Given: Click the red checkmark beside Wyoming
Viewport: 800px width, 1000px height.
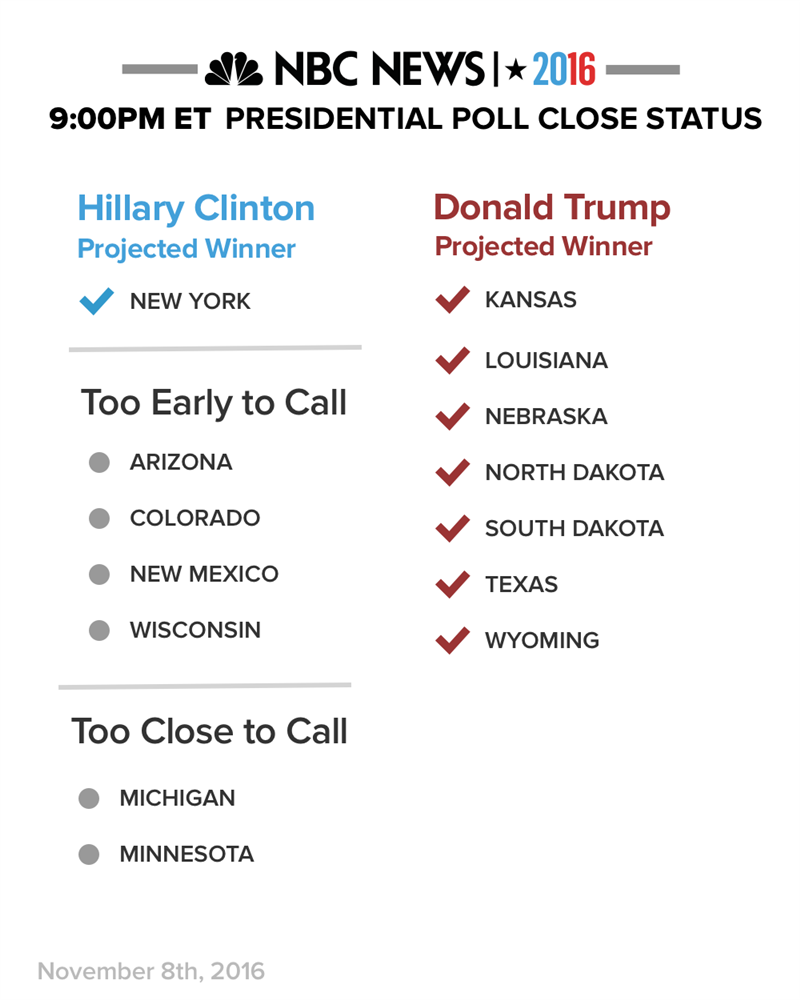Looking at the screenshot, I should click(452, 640).
